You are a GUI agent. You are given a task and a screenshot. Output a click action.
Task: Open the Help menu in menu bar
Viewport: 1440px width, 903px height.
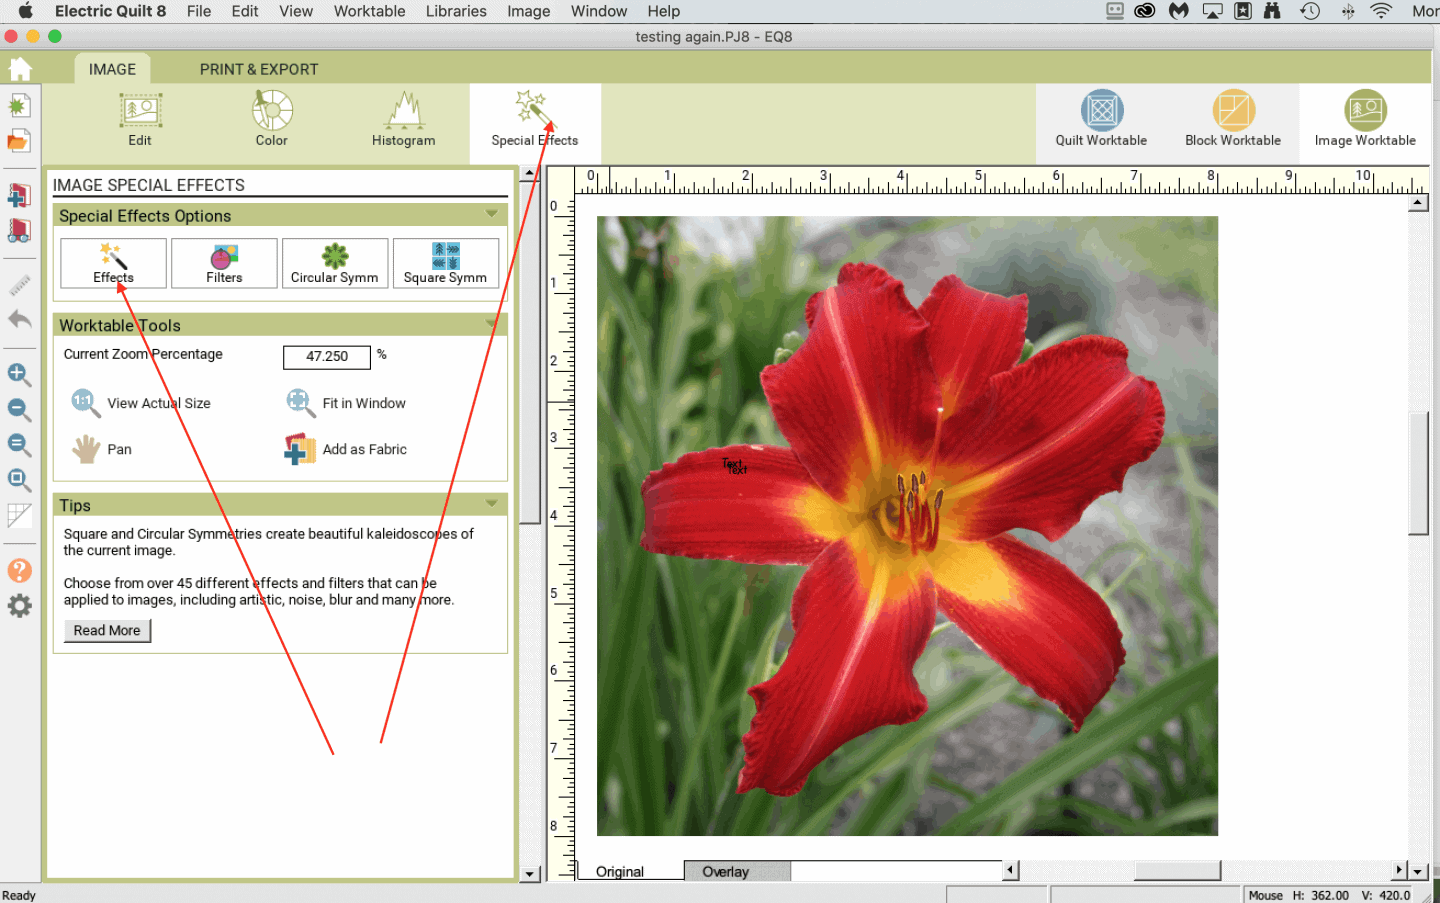pyautogui.click(x=663, y=11)
